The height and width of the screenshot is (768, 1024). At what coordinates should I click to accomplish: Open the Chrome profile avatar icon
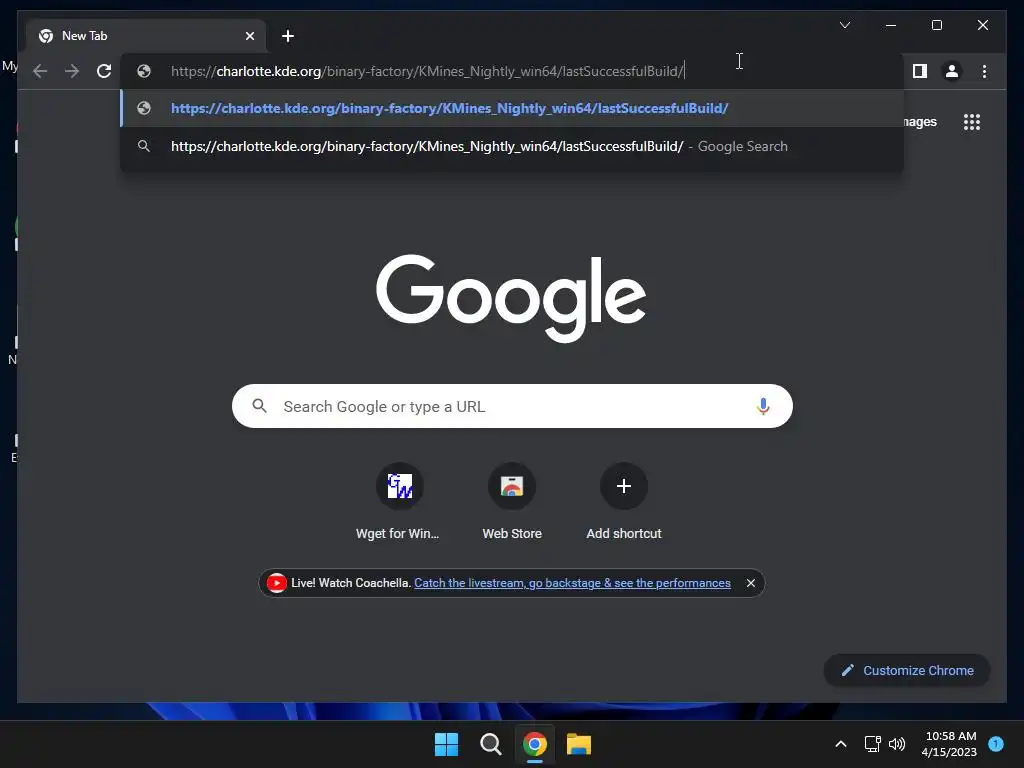coord(952,71)
